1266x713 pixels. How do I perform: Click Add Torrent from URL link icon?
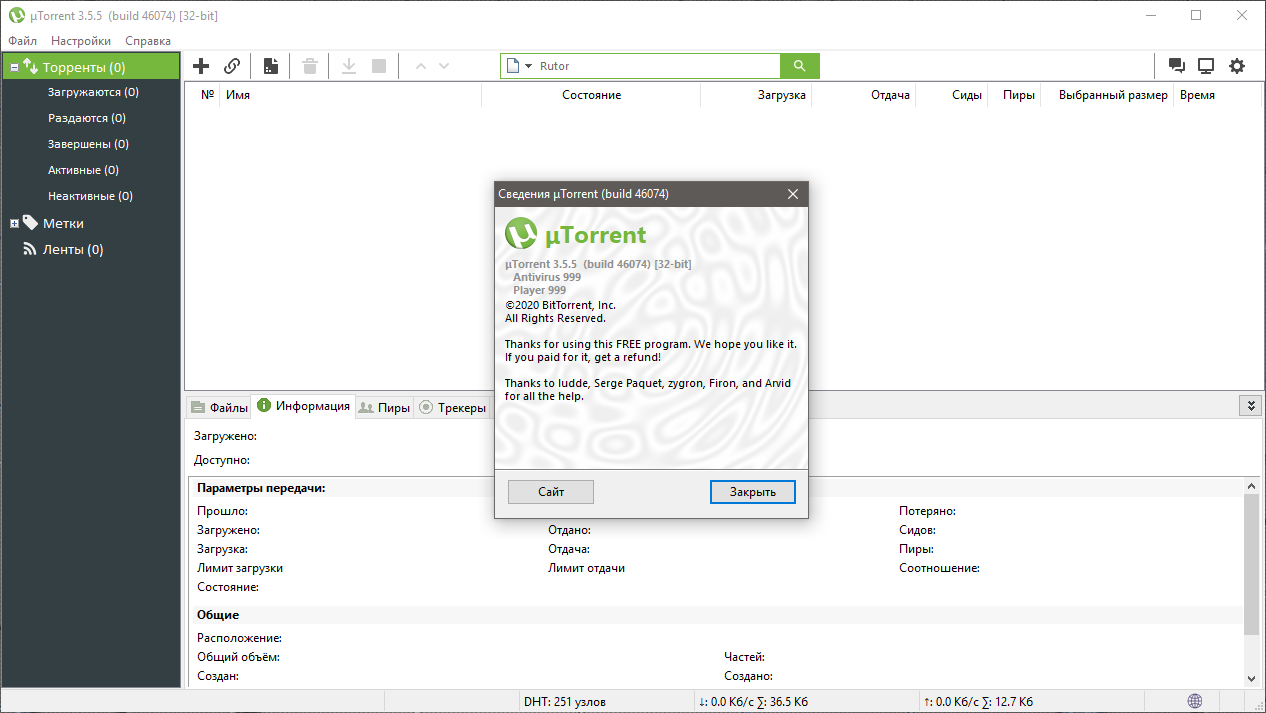pos(232,66)
